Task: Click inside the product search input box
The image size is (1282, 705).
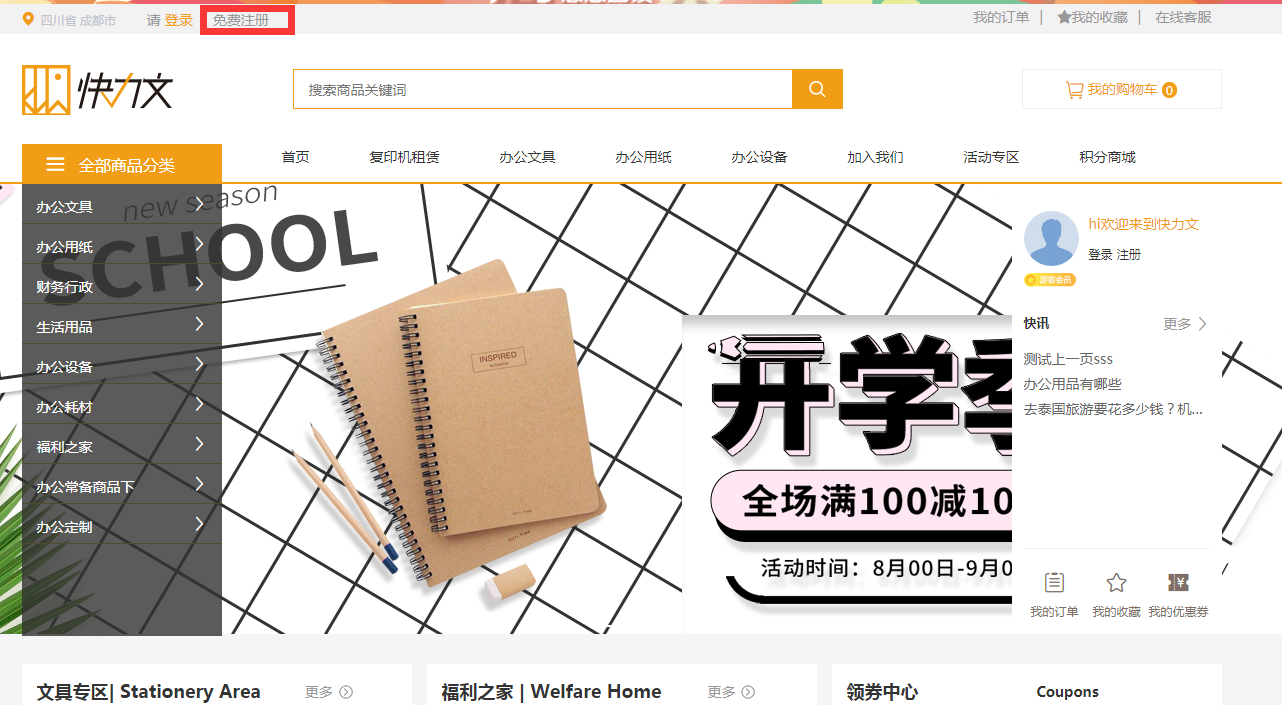Action: (x=540, y=88)
